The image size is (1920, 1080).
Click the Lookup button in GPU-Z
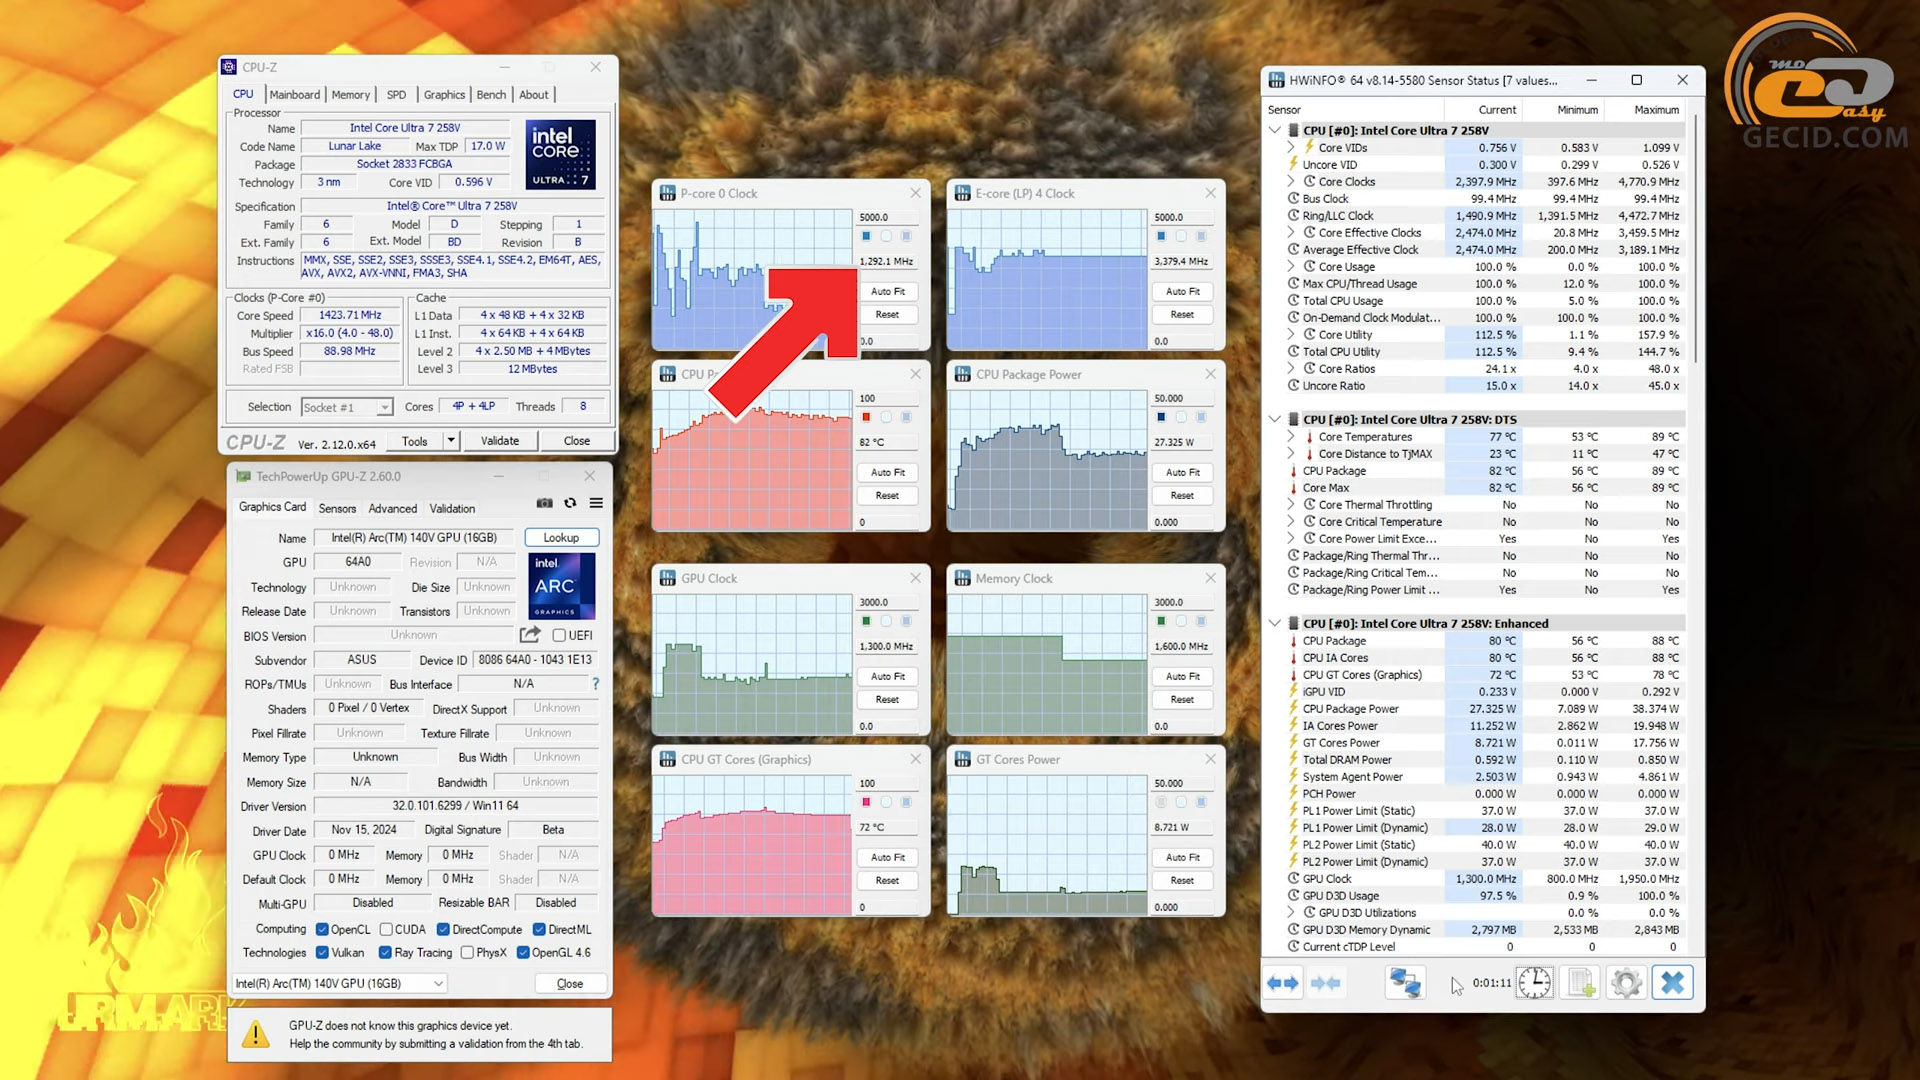click(x=561, y=537)
